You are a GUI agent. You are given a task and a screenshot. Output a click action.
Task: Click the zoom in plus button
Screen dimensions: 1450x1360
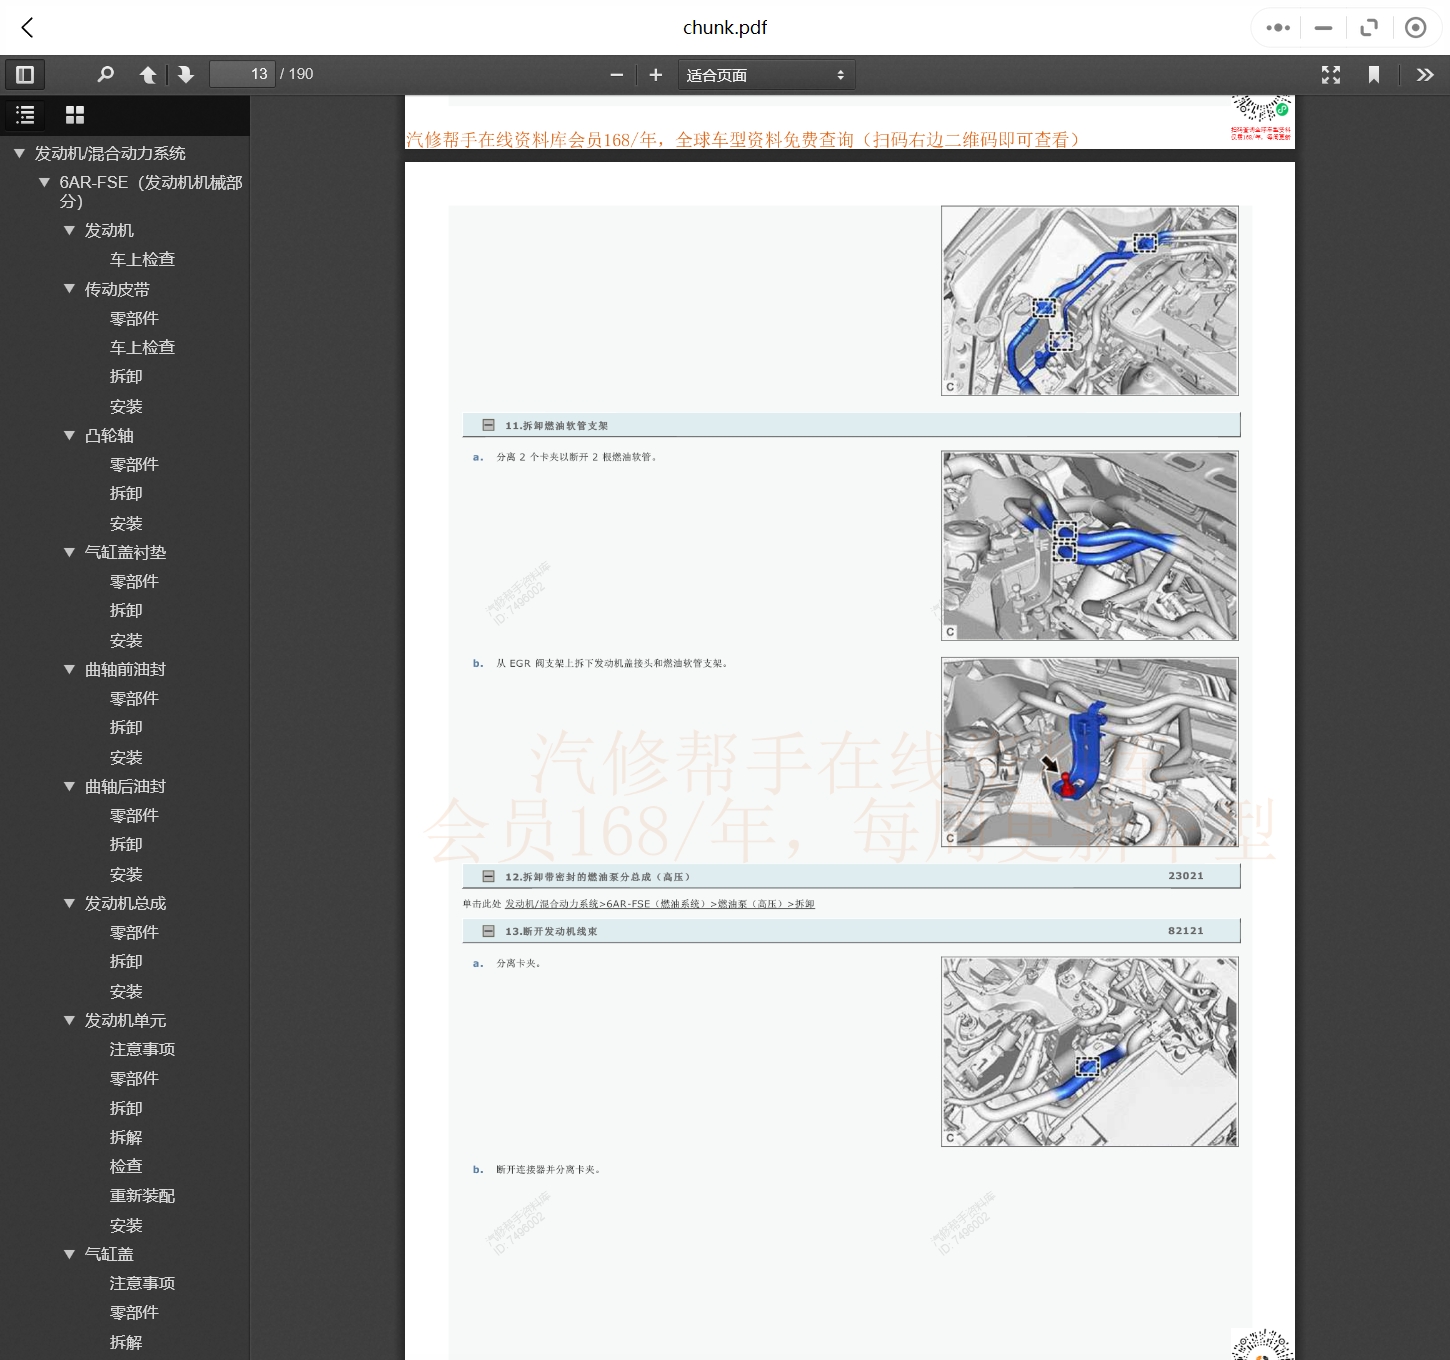pyautogui.click(x=656, y=75)
